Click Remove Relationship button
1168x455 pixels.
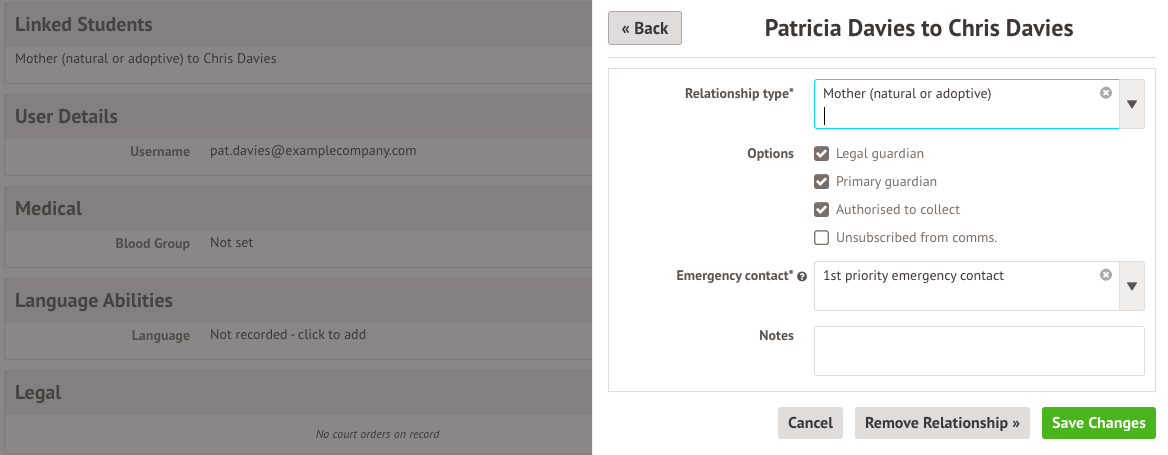coord(942,423)
